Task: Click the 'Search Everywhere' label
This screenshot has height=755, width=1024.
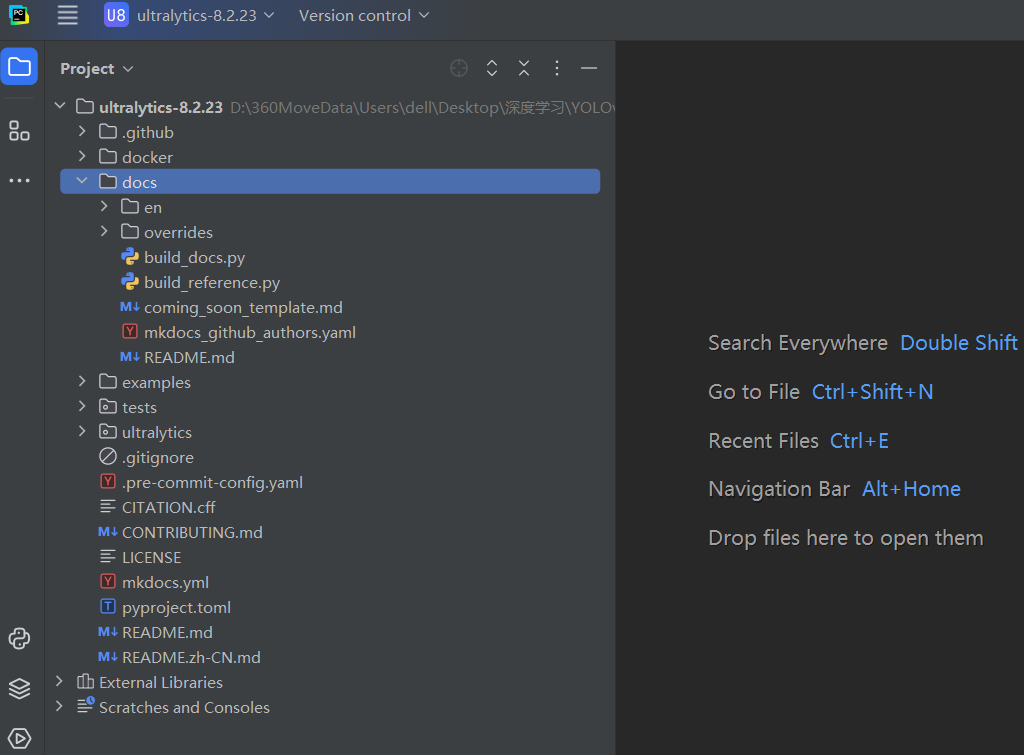Action: point(798,343)
